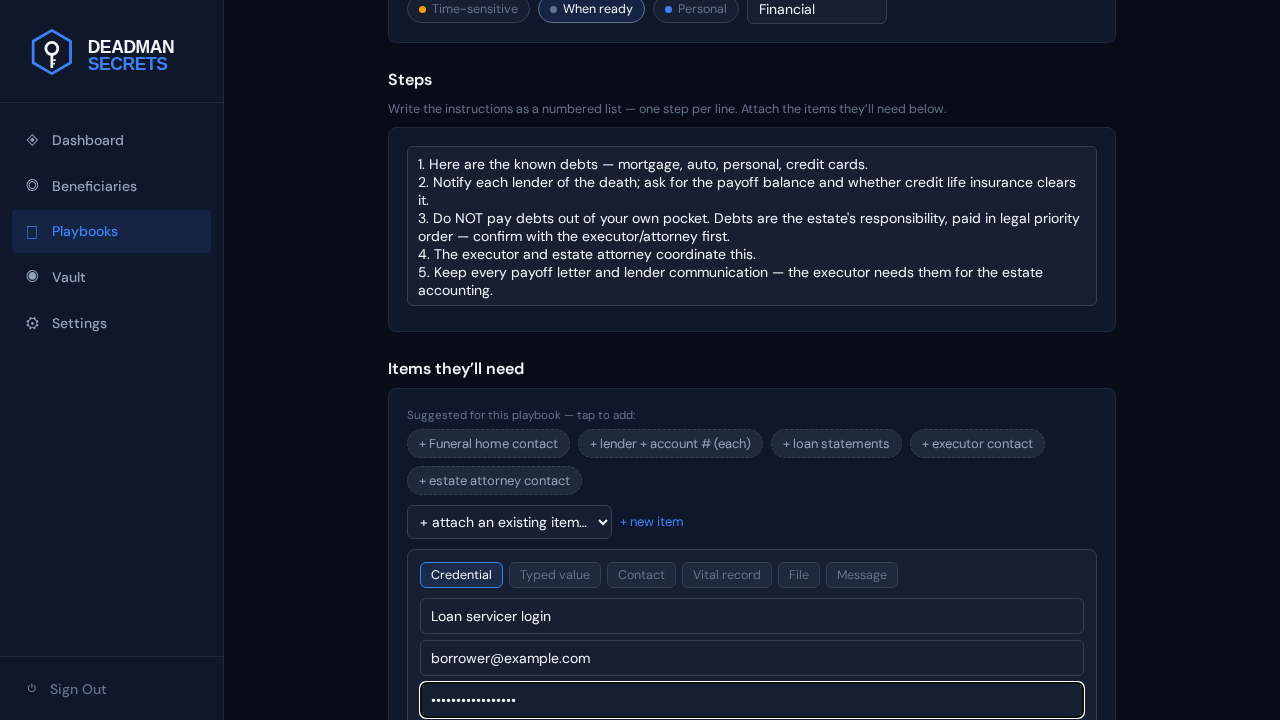The height and width of the screenshot is (720, 1280).
Task: Select Vital record item type
Action: (727, 575)
